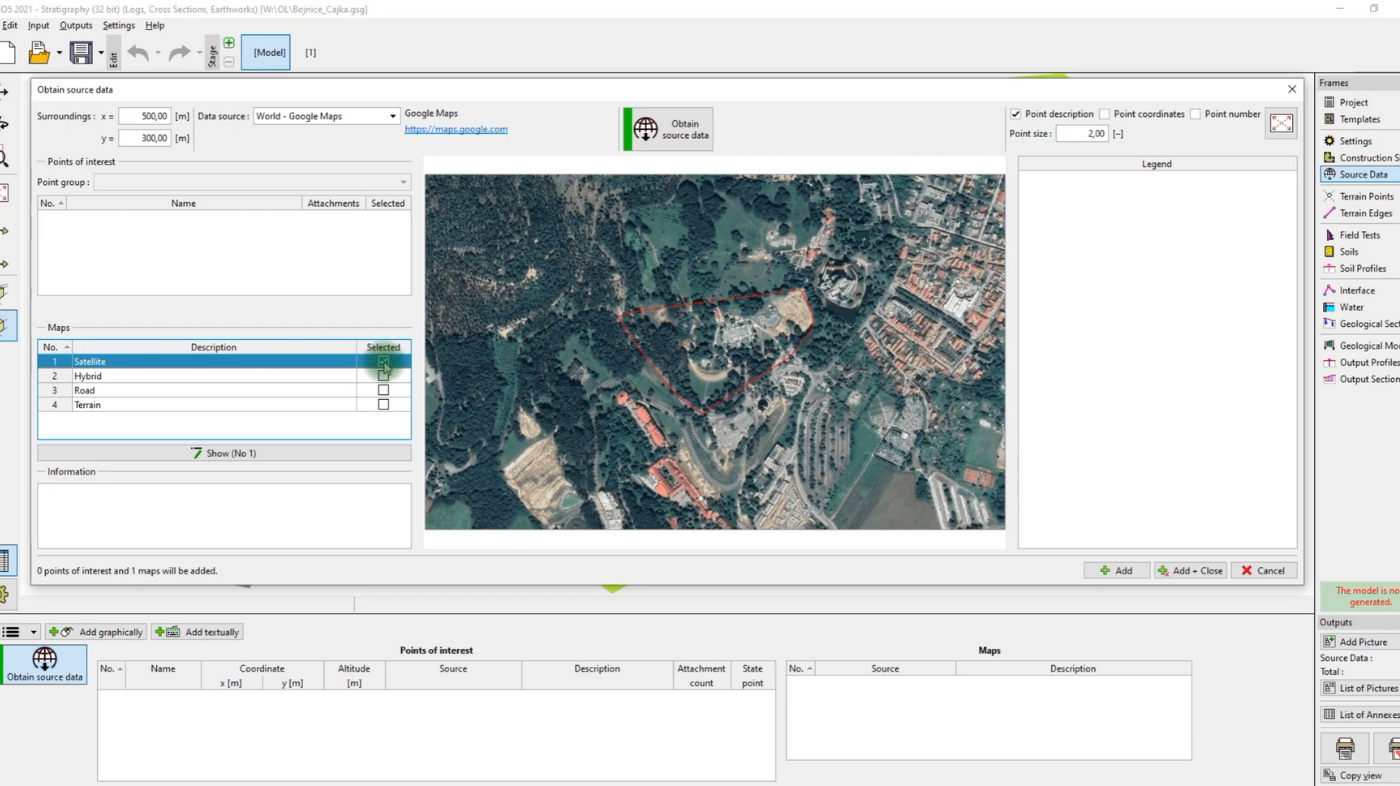The width and height of the screenshot is (1400, 786).
Task: Click the Point size input field
Action: (1081, 133)
